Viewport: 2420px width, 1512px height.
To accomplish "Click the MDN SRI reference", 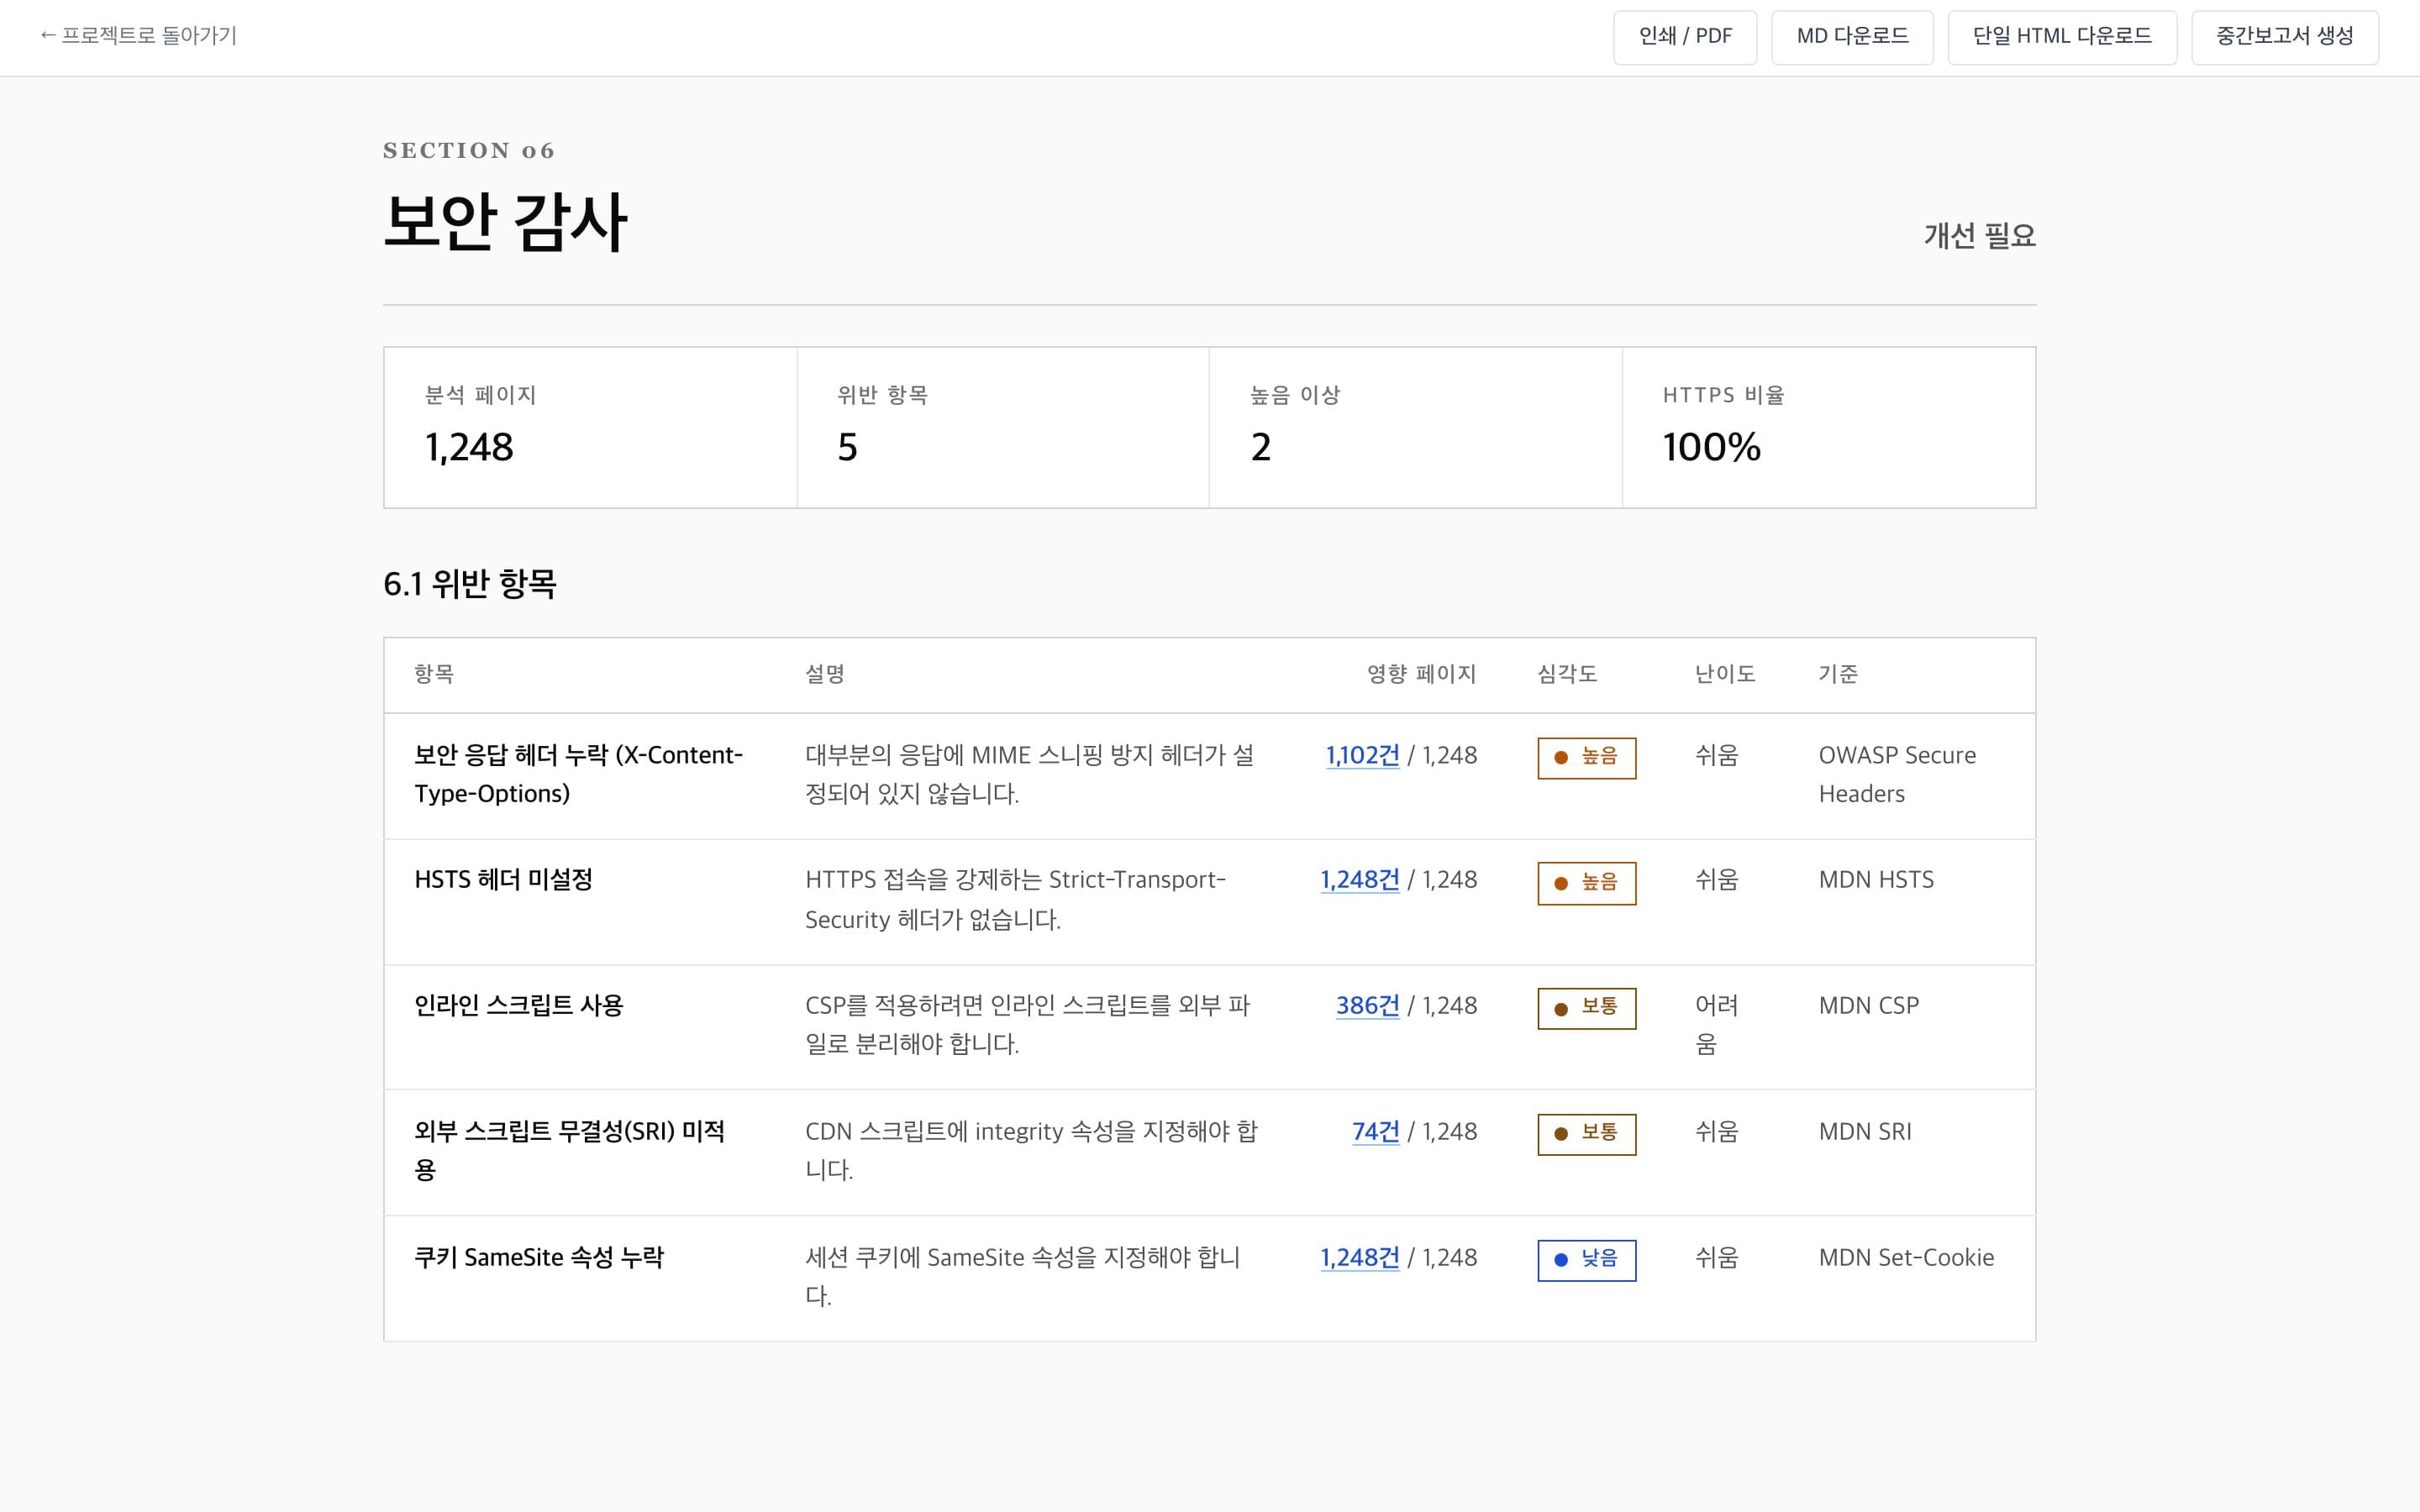I will (x=1865, y=1132).
